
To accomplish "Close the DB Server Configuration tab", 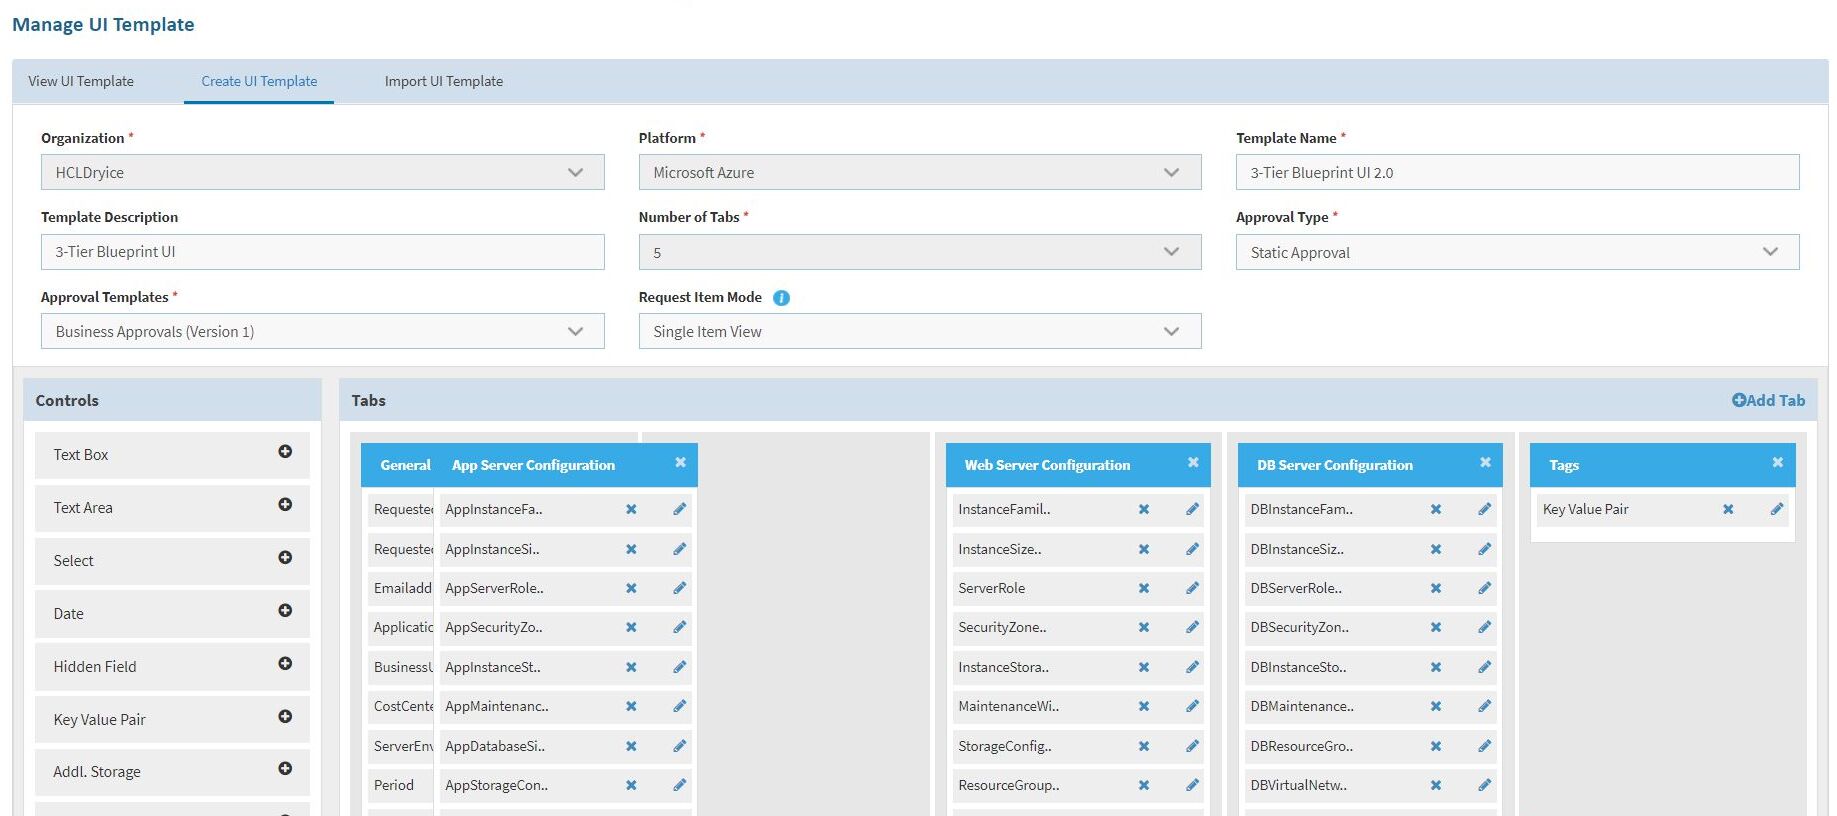I will pos(1485,462).
